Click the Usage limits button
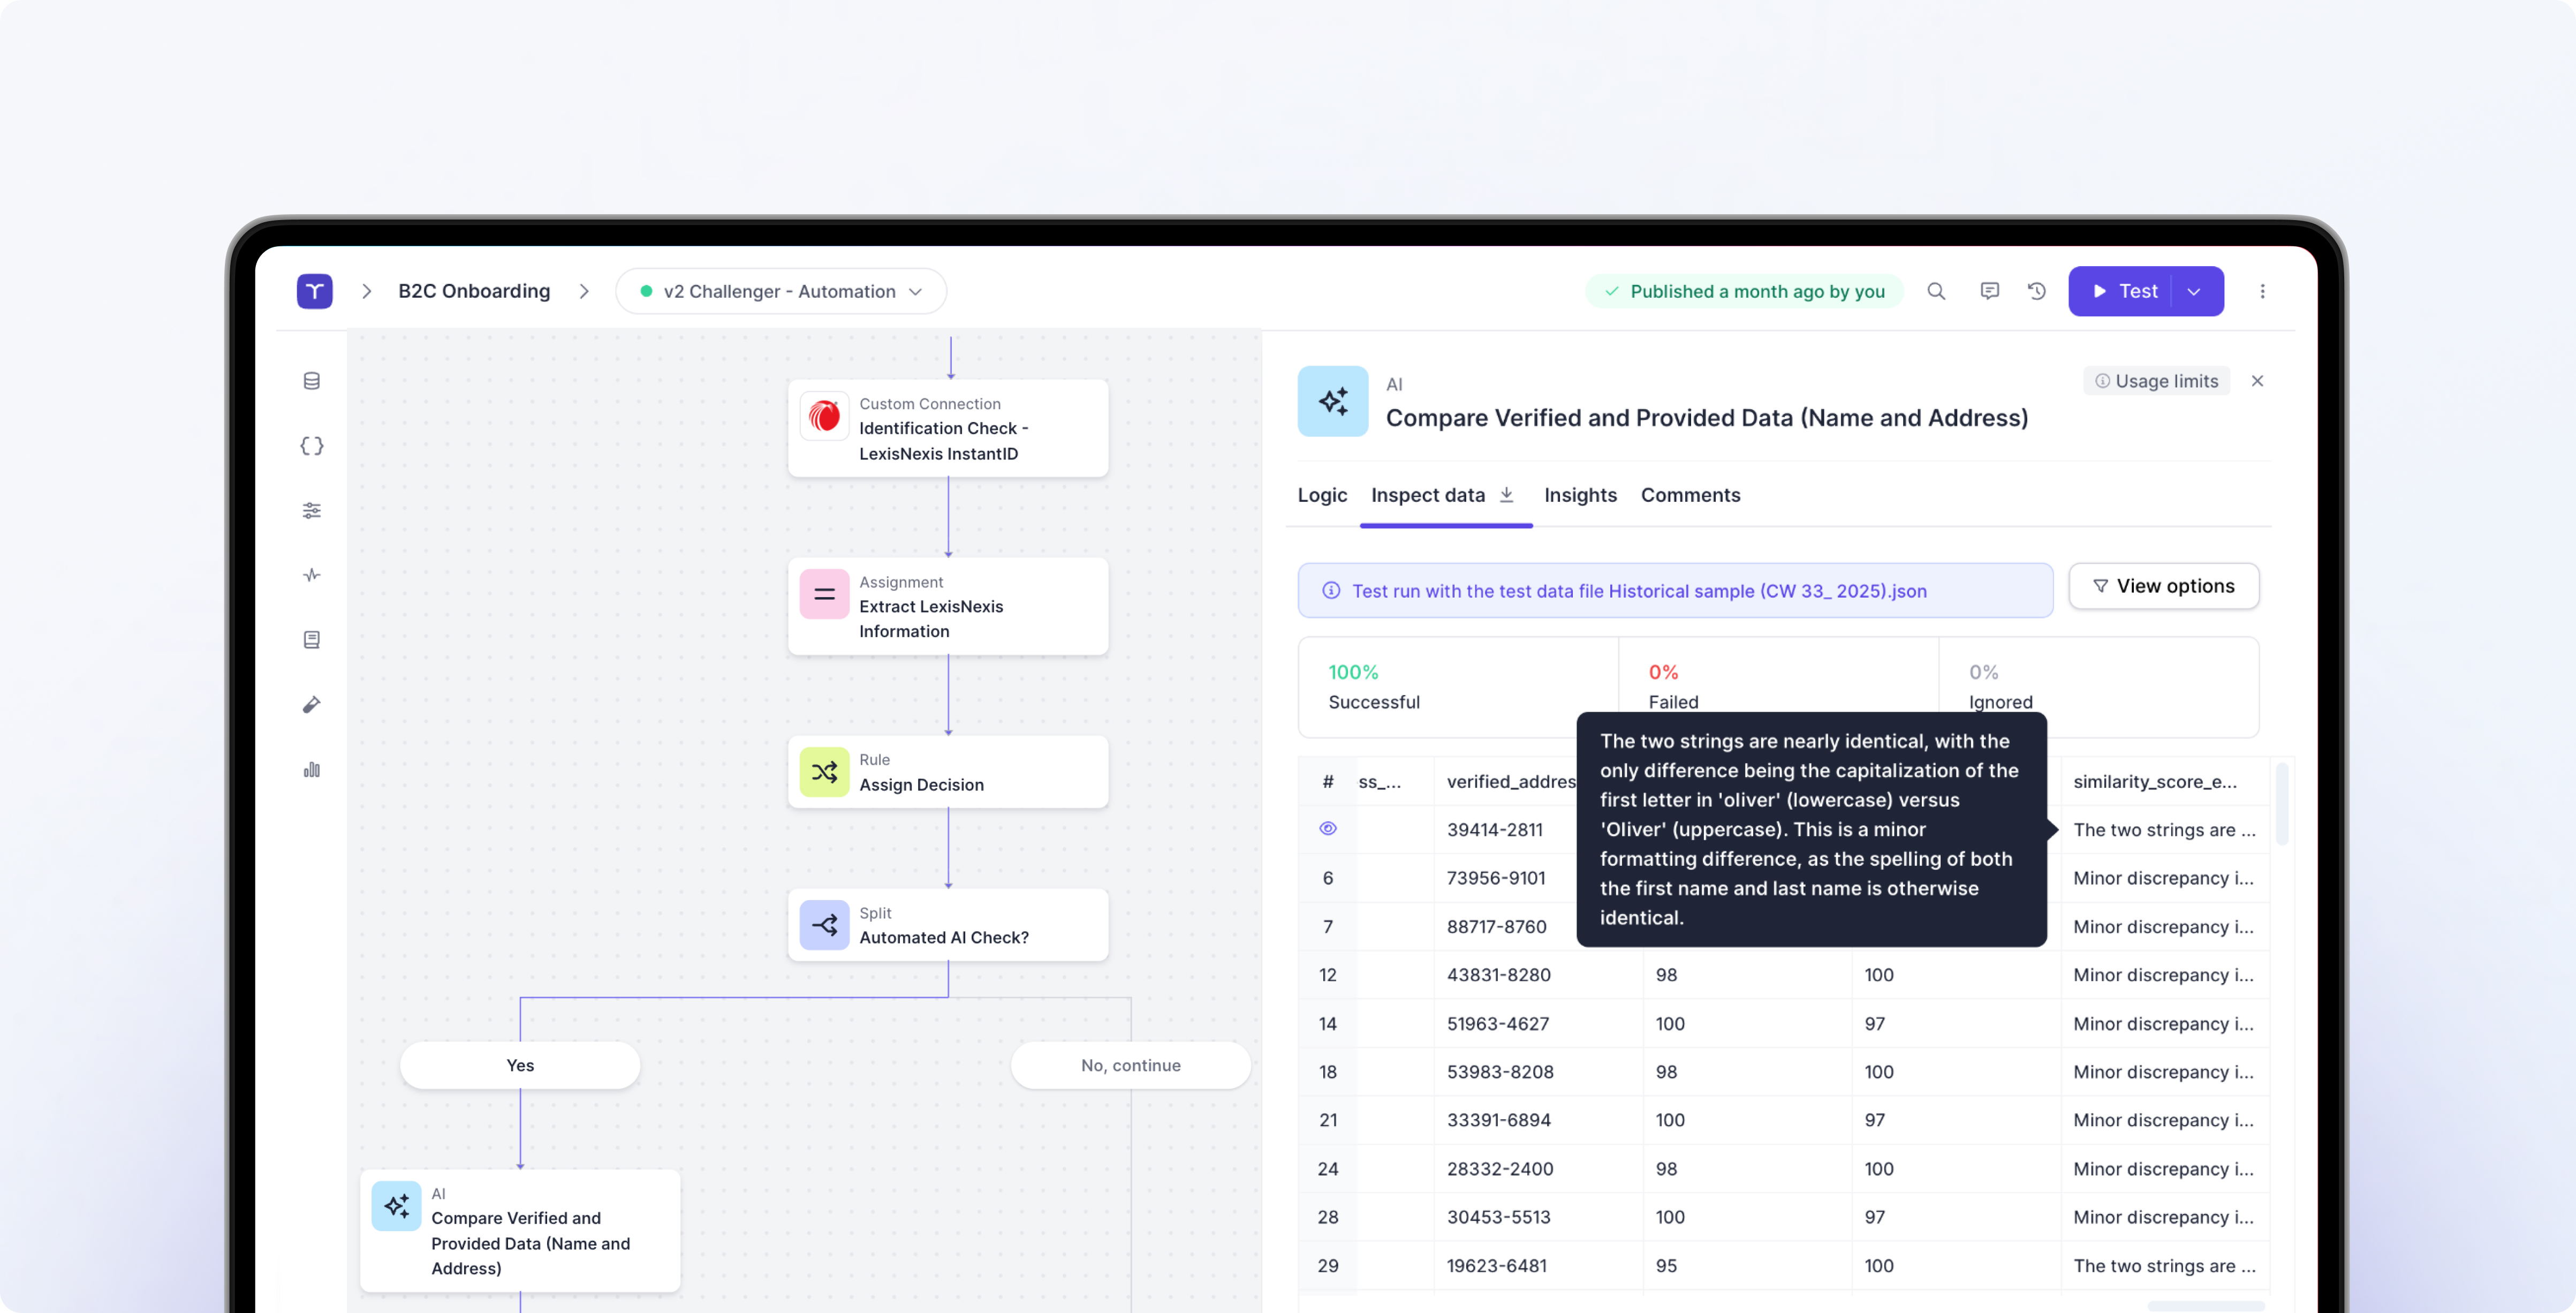 pyautogui.click(x=2157, y=381)
